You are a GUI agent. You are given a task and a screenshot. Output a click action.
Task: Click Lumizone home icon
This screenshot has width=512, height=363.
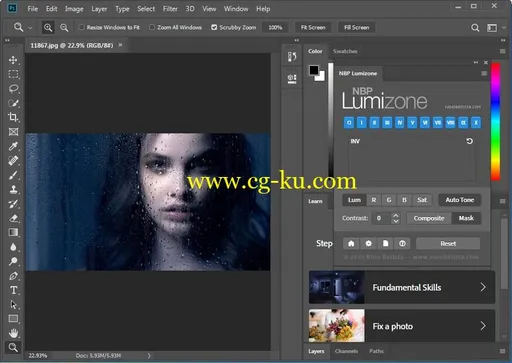[351, 244]
